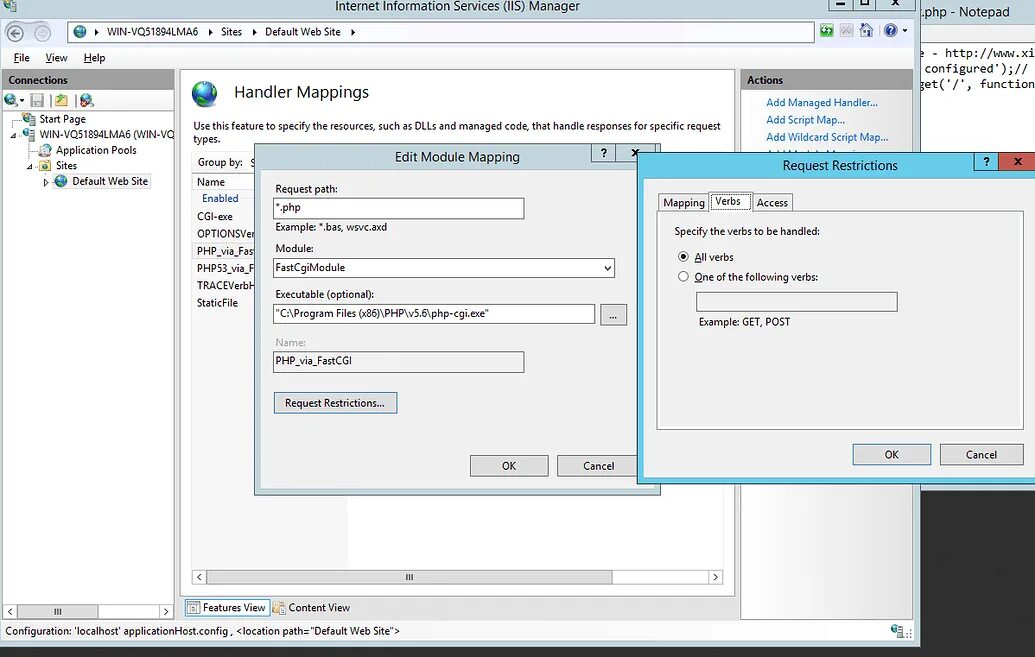
Task: Switch to the Verbs tab
Action: pos(729,201)
